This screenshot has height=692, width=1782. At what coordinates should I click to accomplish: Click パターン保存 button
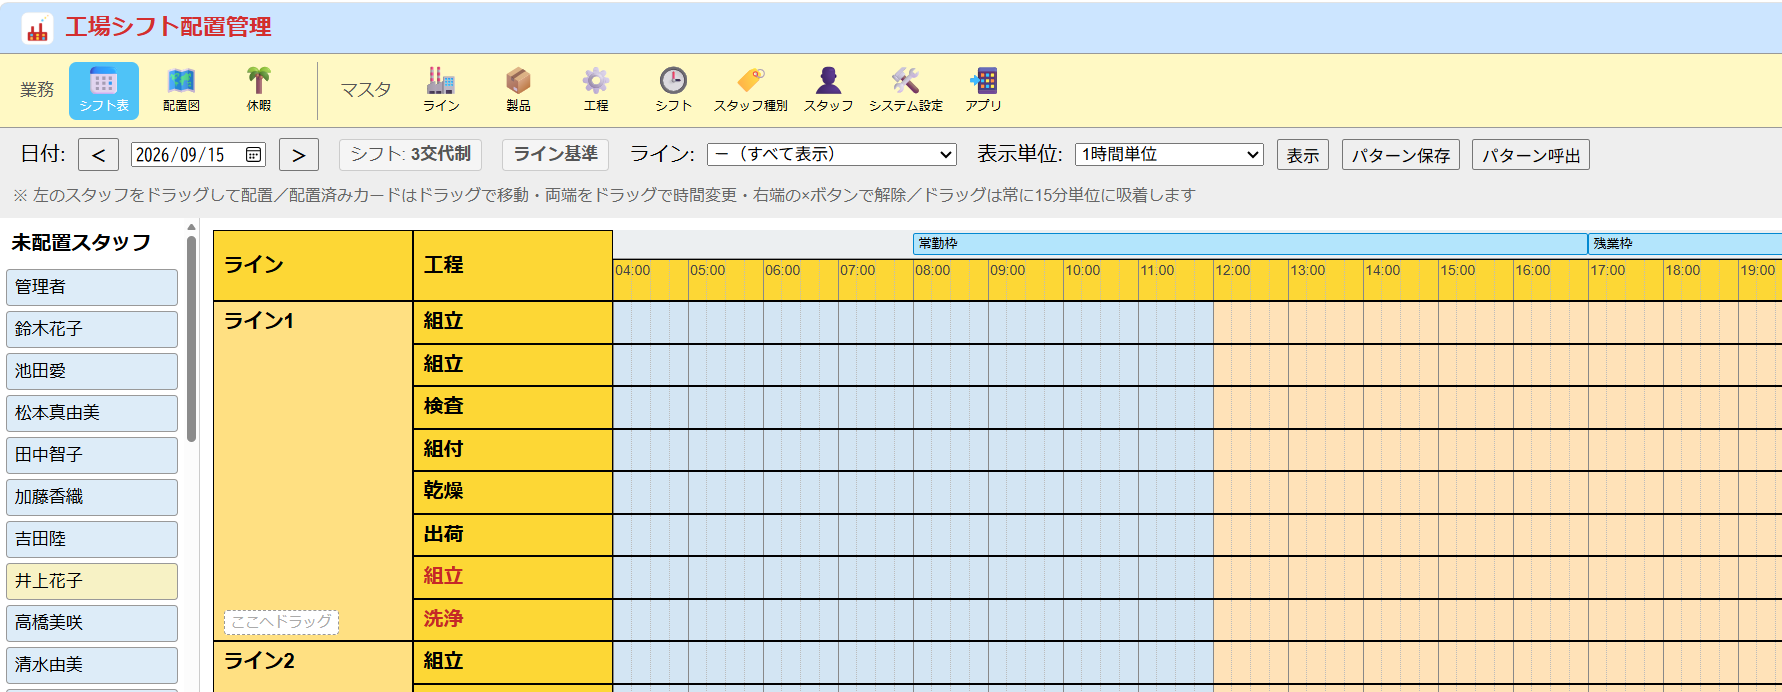1400,155
